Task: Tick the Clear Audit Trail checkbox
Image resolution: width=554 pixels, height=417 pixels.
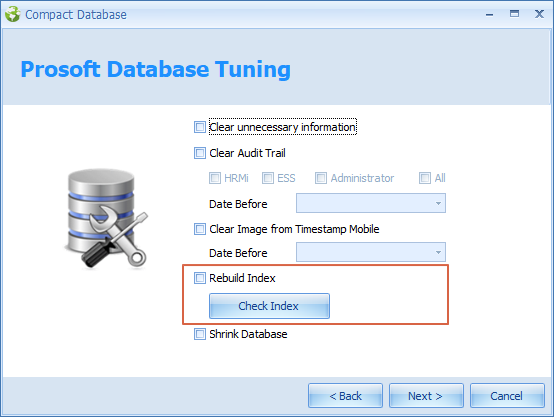Action: (x=200, y=153)
